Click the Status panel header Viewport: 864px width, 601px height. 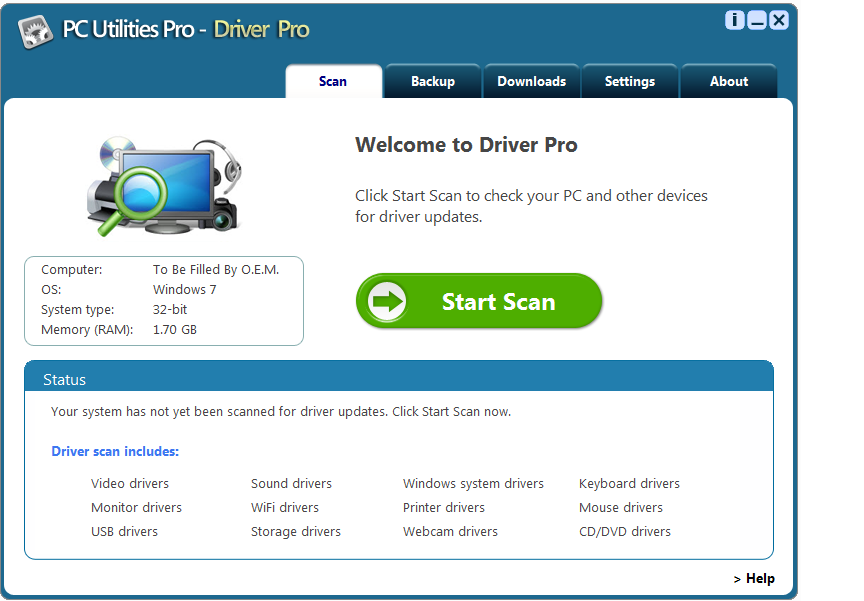(399, 376)
